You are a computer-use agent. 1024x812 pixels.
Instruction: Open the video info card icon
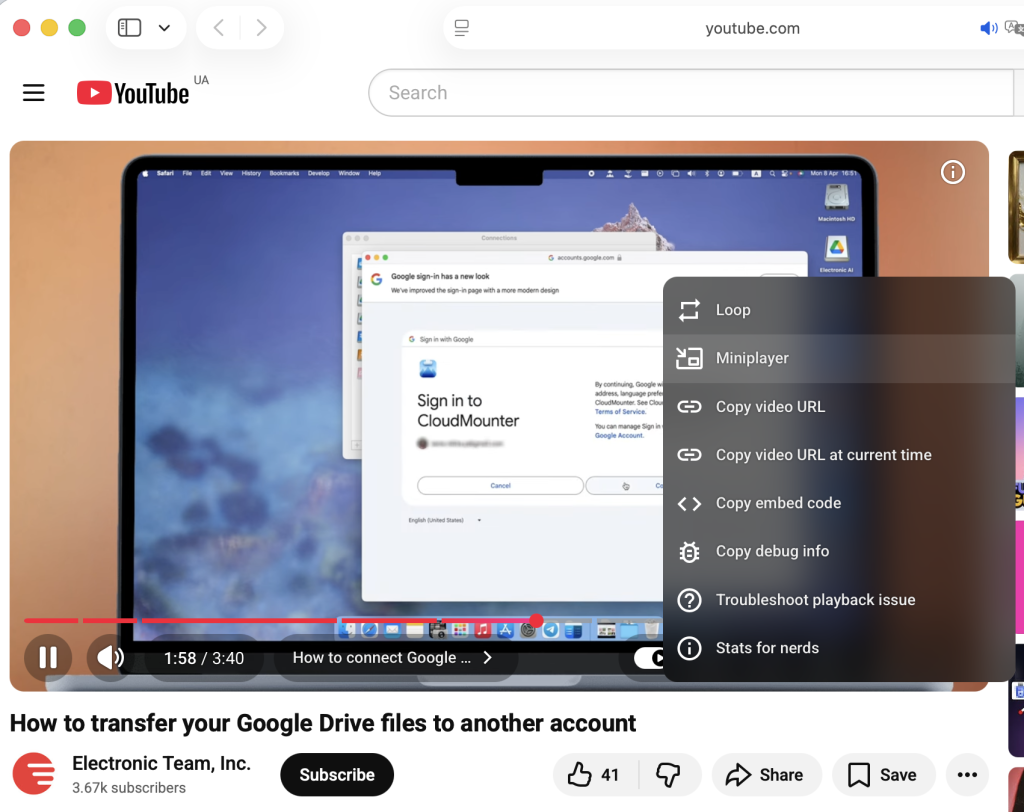click(952, 172)
